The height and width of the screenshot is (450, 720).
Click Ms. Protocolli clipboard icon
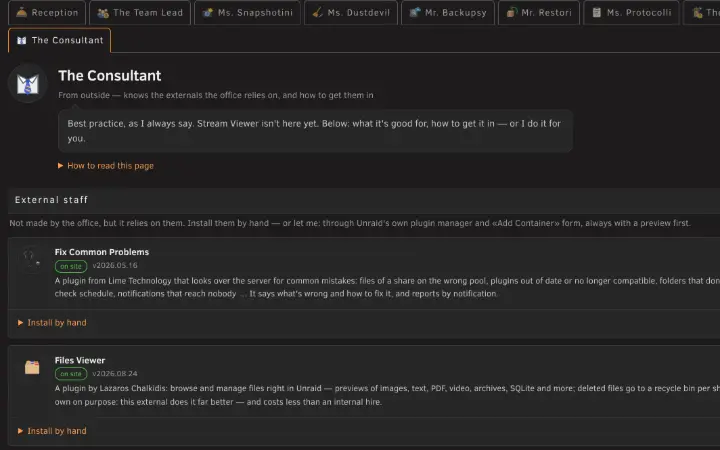click(x=596, y=13)
